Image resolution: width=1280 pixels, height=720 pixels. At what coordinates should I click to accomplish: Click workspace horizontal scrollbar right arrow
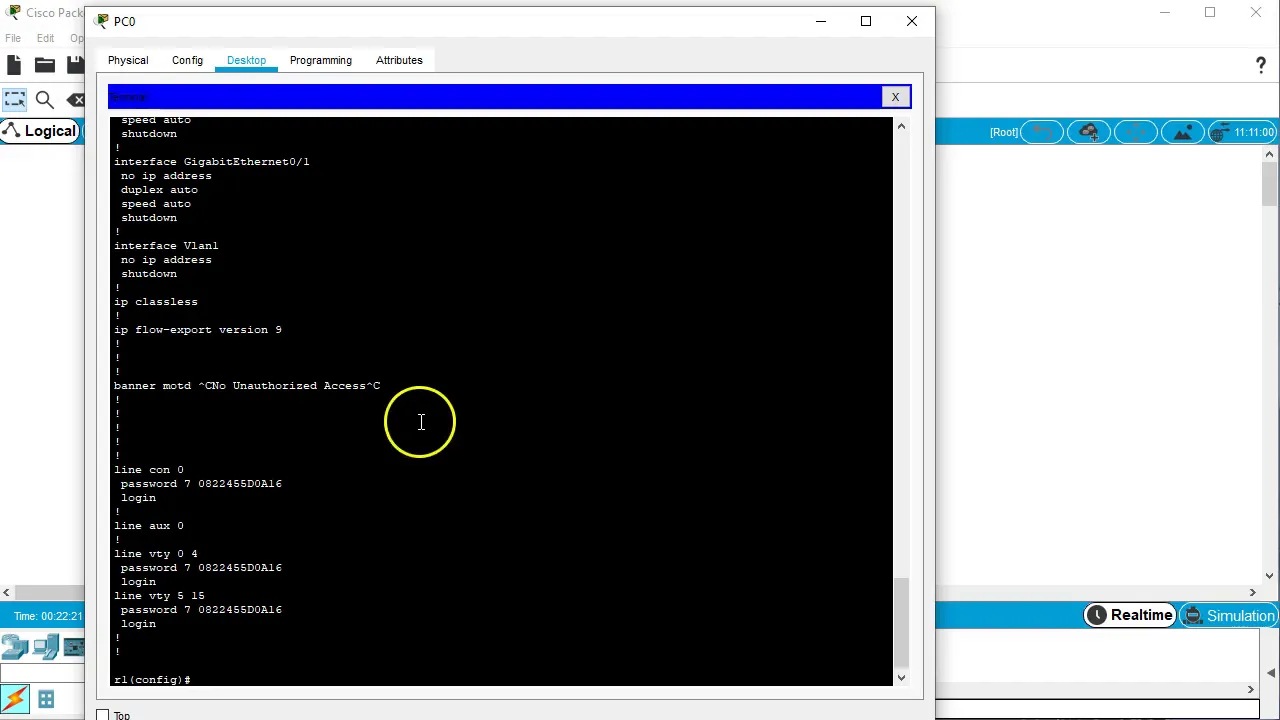pos(1253,592)
